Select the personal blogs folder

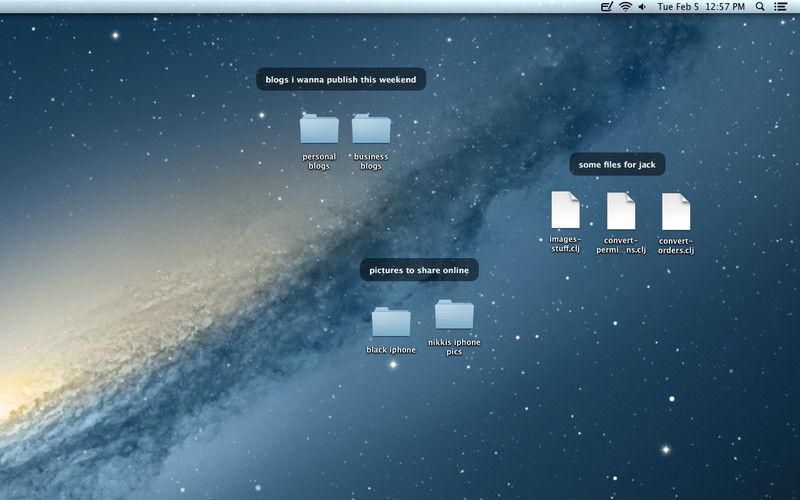pyautogui.click(x=319, y=129)
